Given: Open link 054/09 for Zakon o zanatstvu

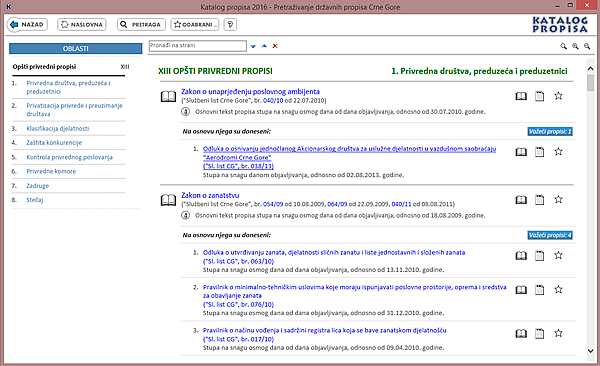Looking at the screenshot, I should click(x=273, y=204).
